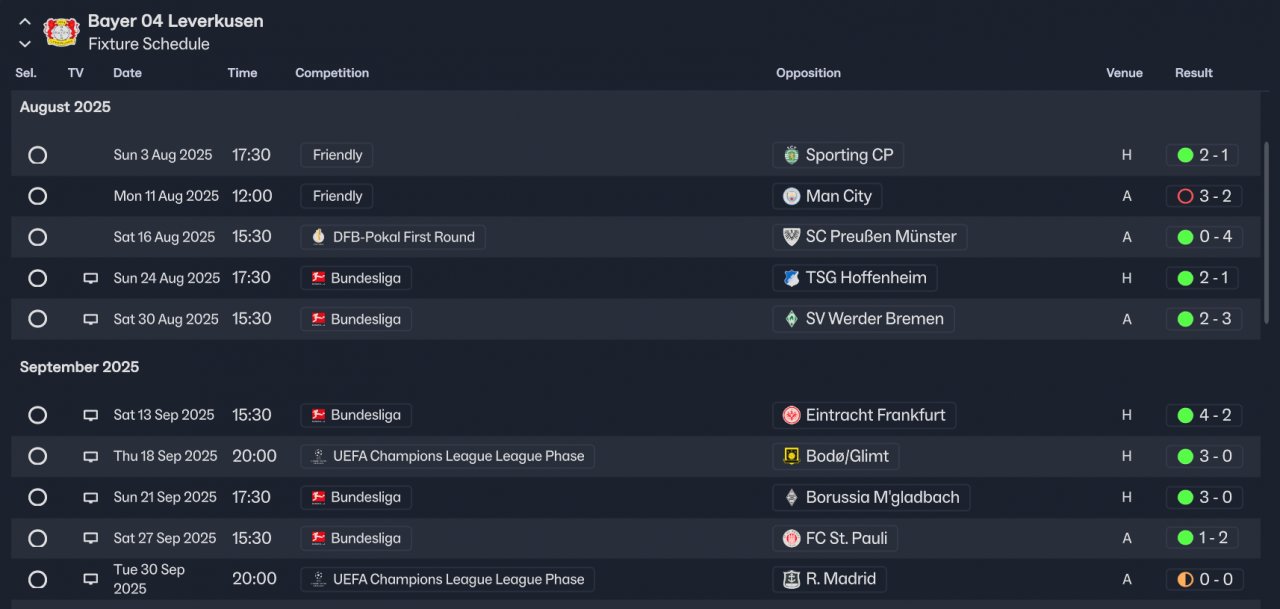Click the Eintracht Frankfurt badge icon
This screenshot has width=1280, height=609.
(x=791, y=415)
